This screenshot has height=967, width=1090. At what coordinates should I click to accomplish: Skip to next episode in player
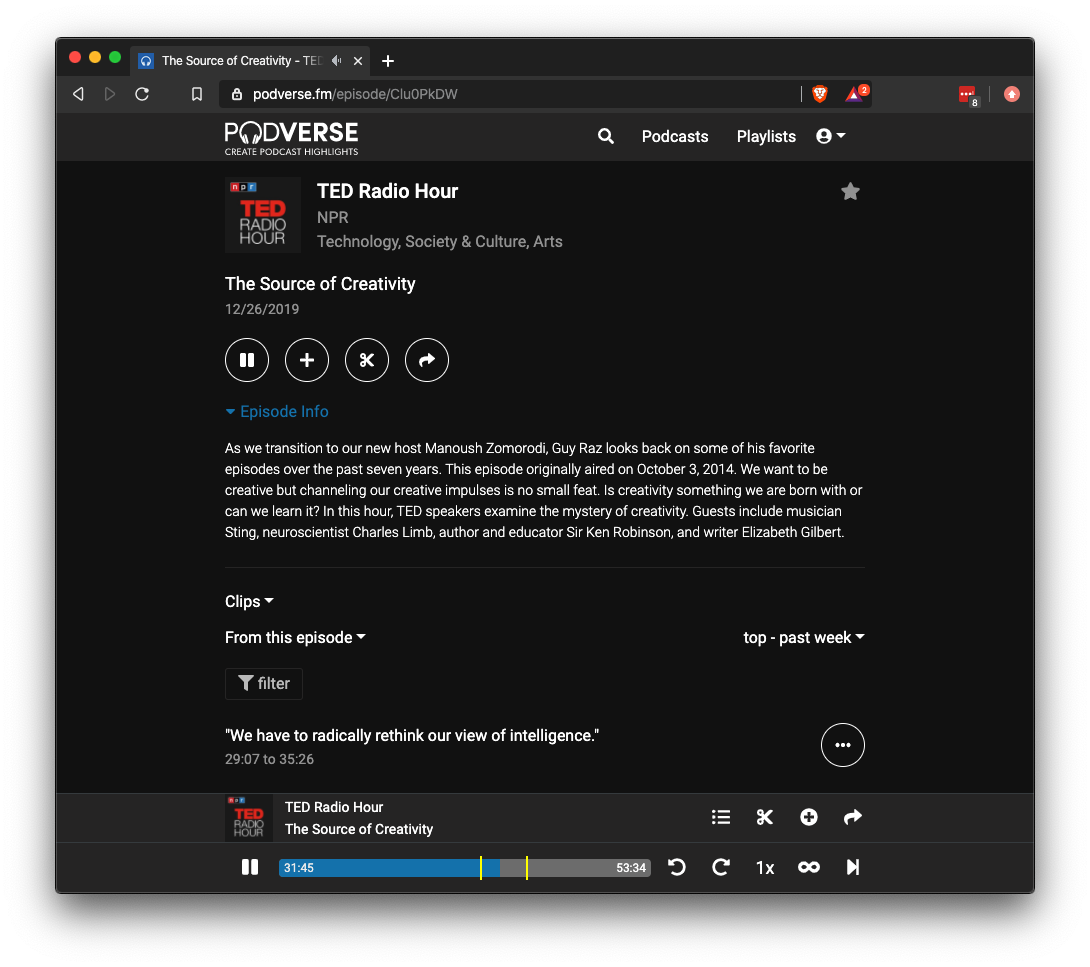click(x=853, y=868)
